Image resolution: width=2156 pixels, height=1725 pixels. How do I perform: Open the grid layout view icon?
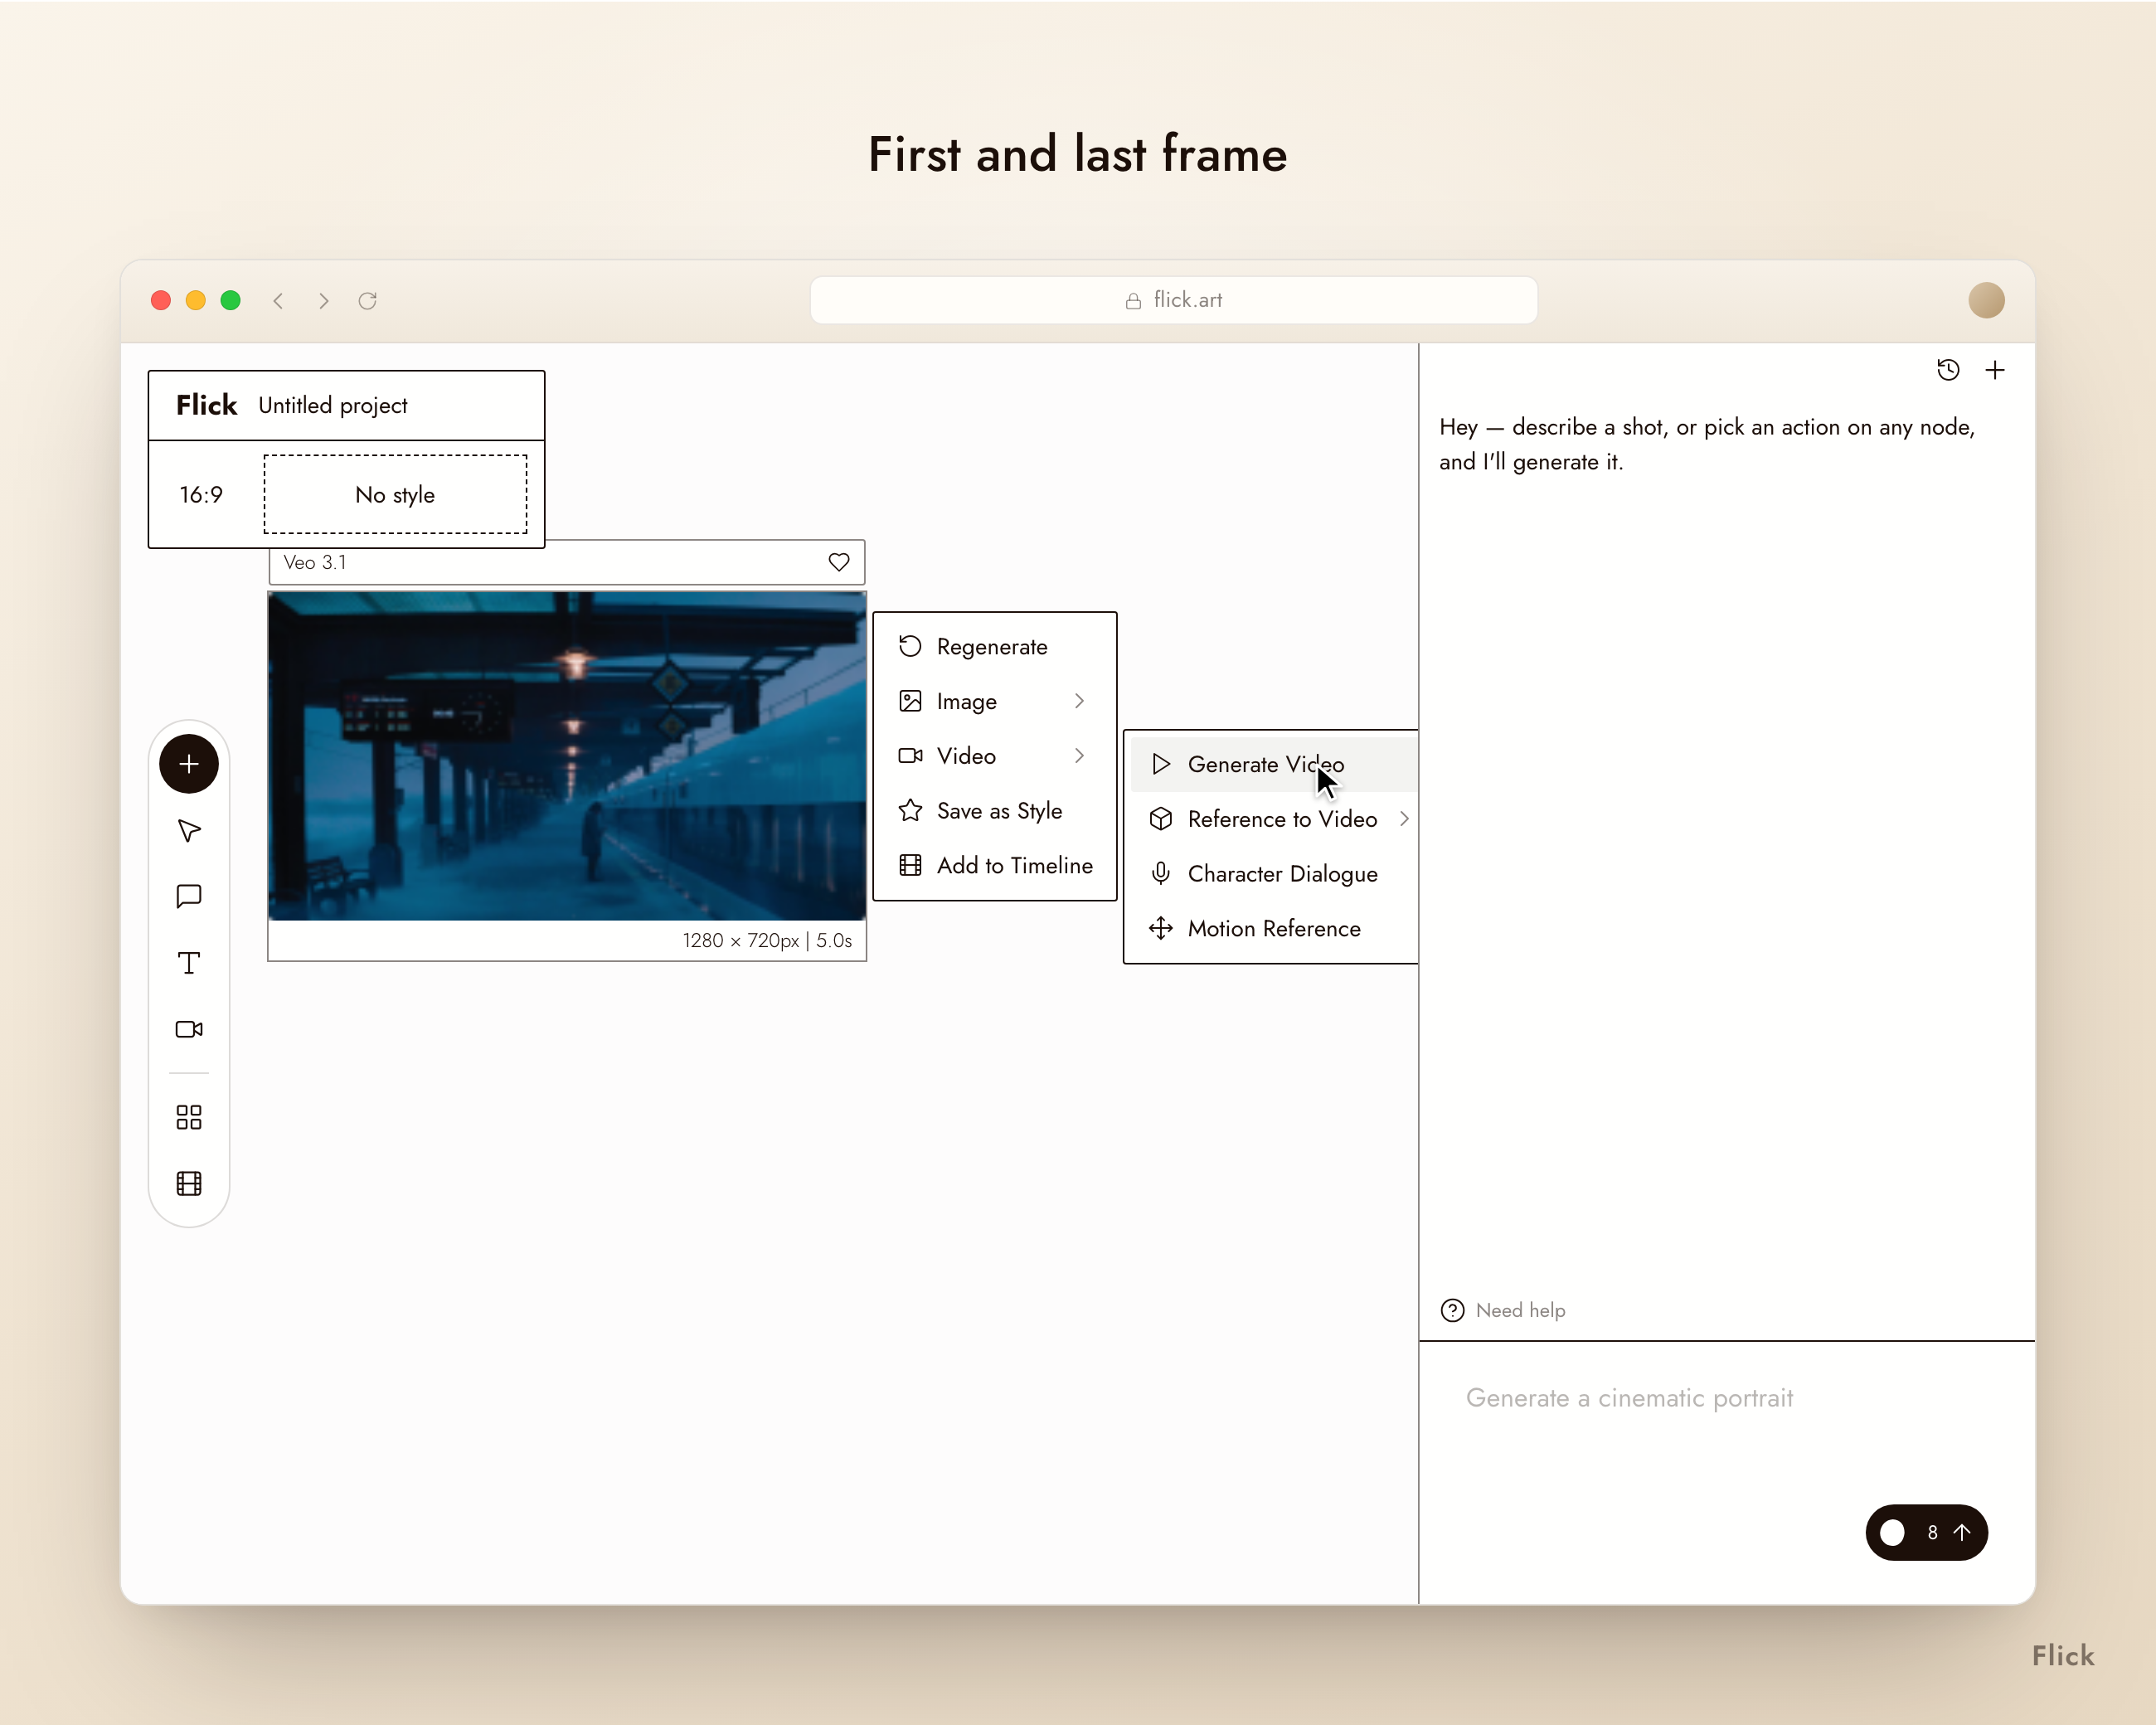[x=189, y=1117]
